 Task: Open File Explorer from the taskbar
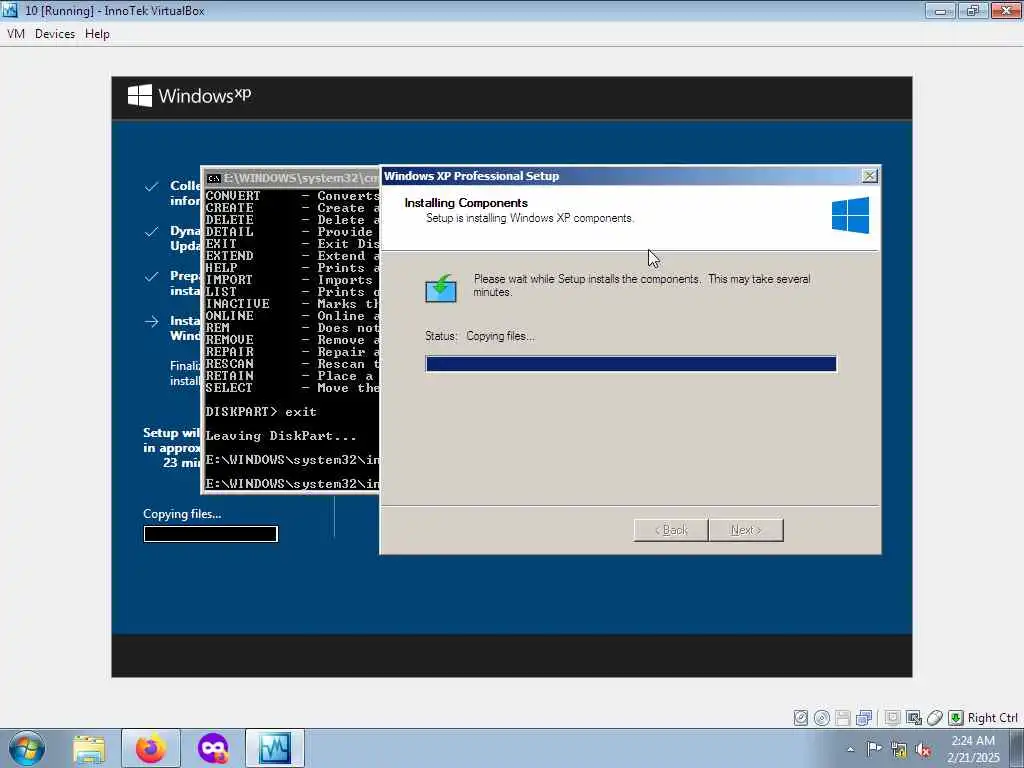coord(89,749)
